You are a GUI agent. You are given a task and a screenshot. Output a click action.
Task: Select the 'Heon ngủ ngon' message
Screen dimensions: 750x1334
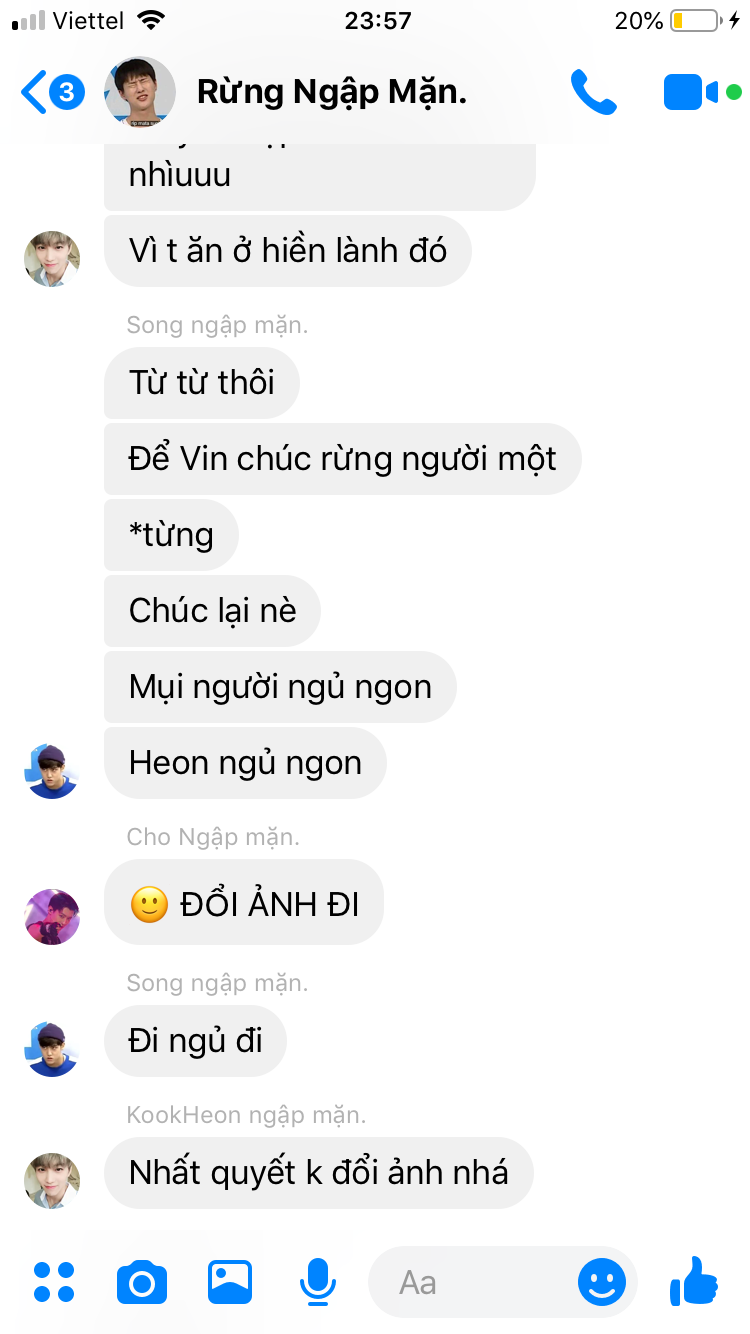click(245, 763)
